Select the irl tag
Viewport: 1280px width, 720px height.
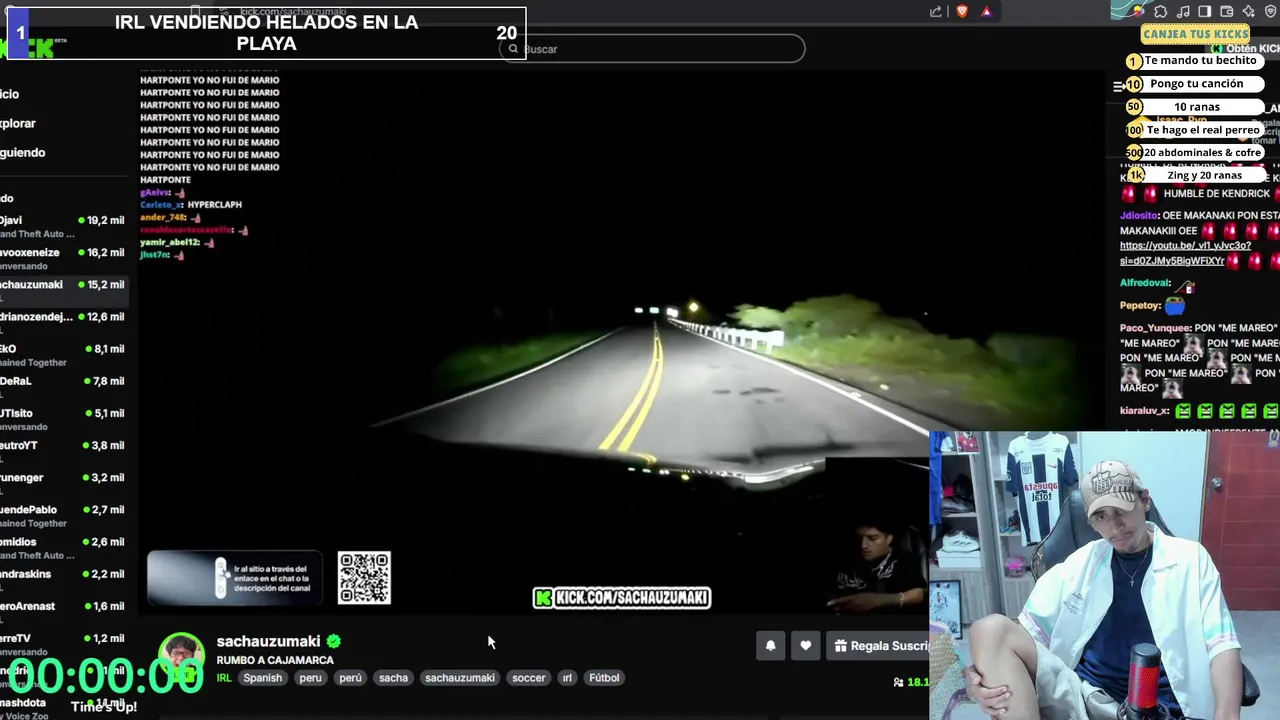tap(567, 677)
